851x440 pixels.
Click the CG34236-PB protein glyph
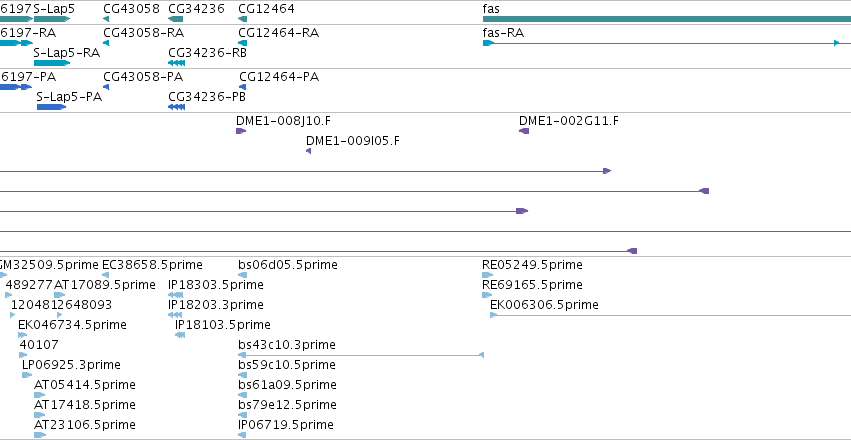tap(176, 107)
